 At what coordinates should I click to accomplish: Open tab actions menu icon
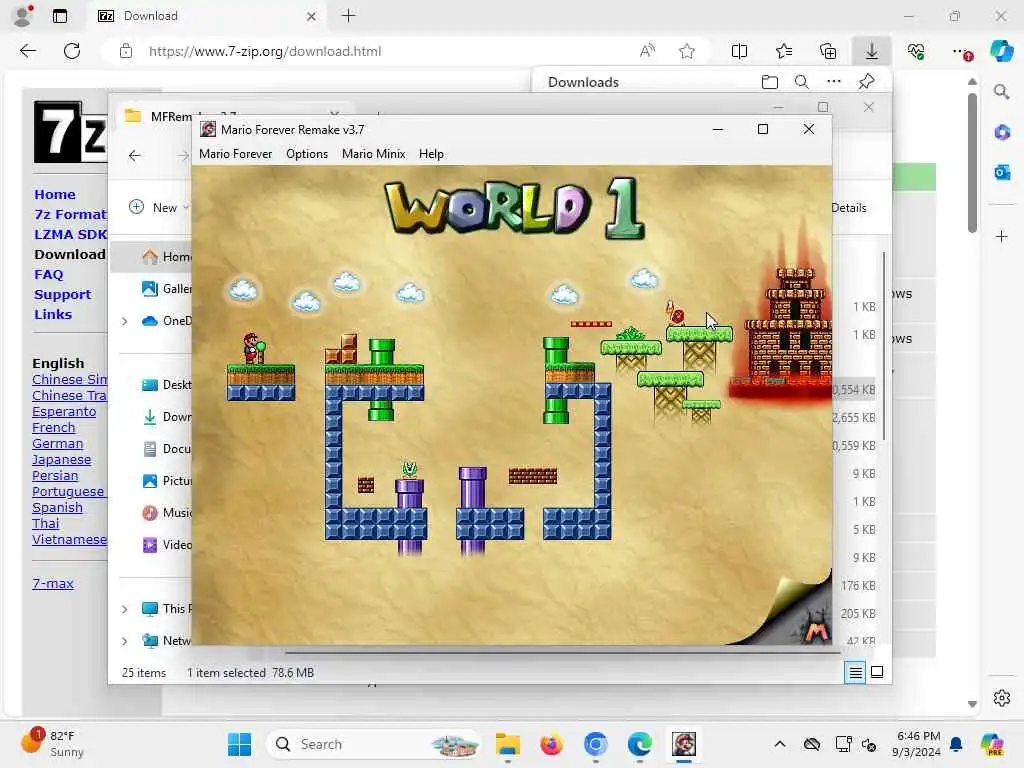point(60,16)
